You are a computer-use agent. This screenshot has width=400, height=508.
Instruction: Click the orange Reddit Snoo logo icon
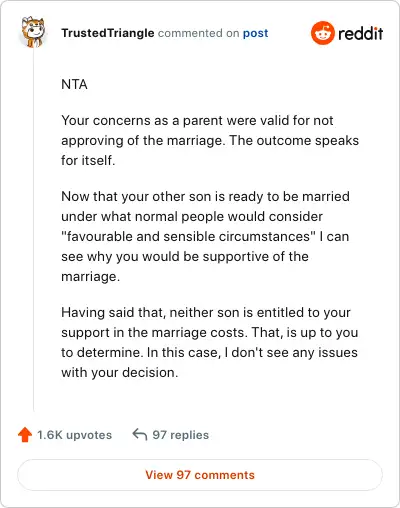click(323, 33)
